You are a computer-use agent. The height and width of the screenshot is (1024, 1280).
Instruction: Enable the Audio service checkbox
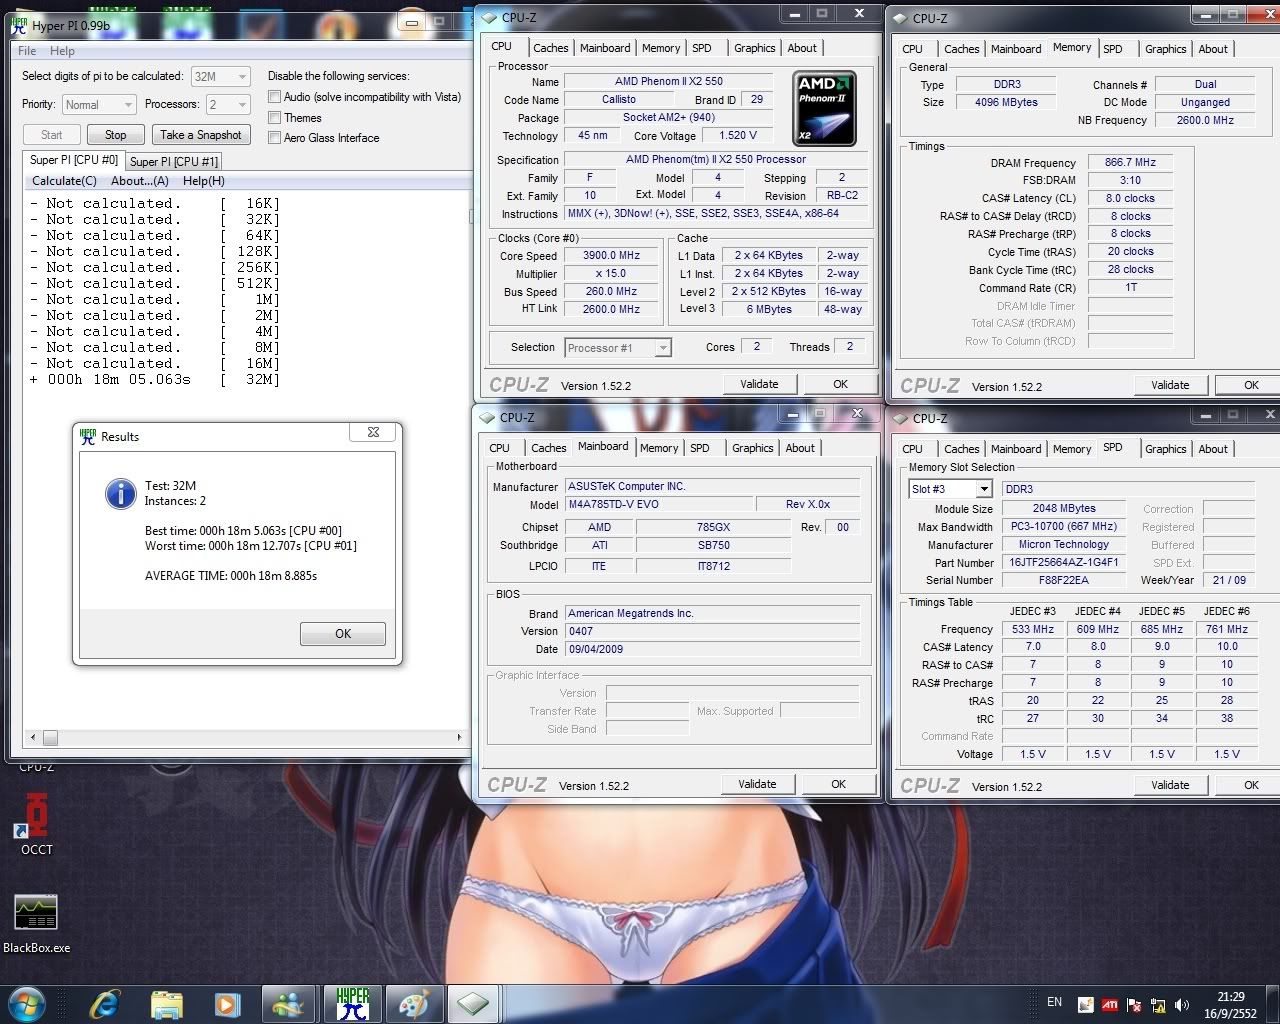[x=274, y=97]
